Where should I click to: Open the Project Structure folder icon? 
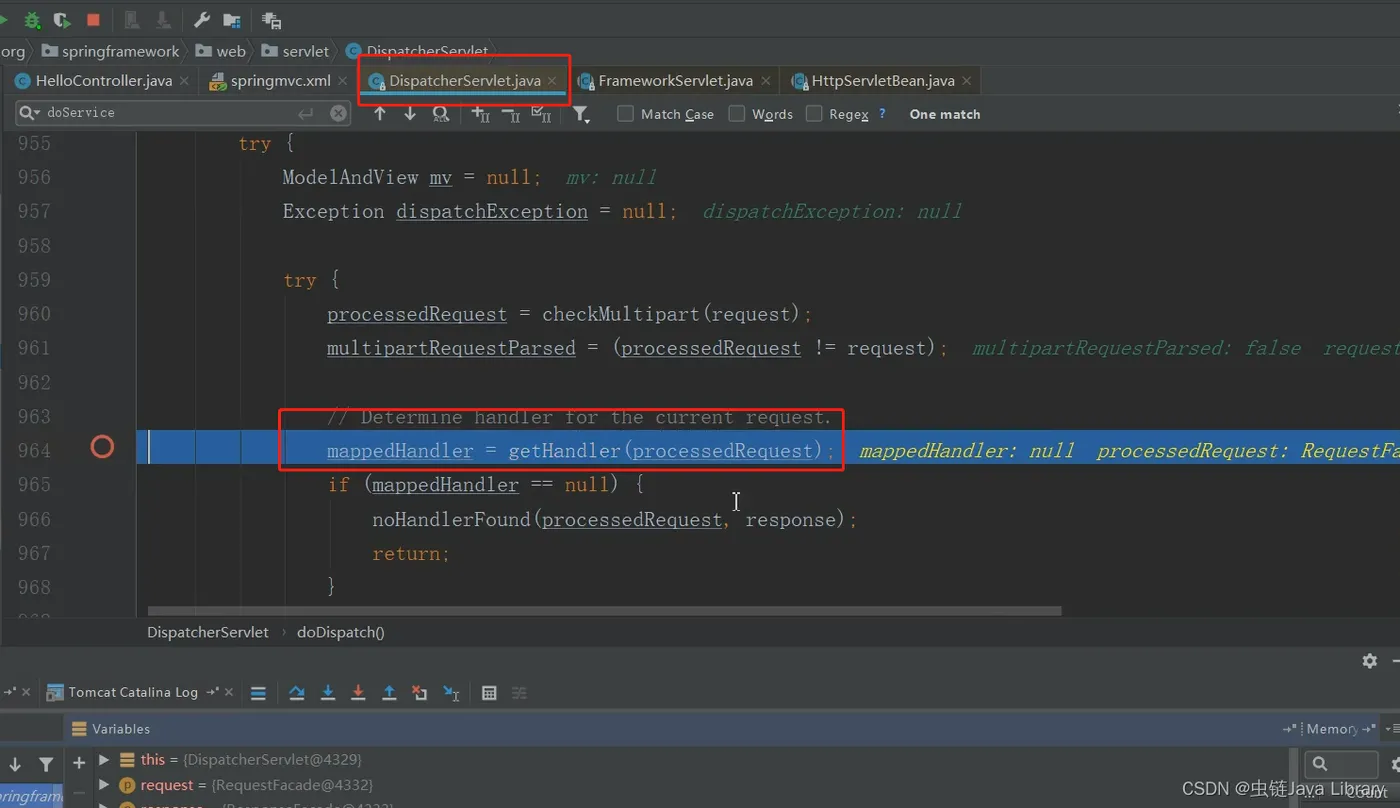point(232,20)
